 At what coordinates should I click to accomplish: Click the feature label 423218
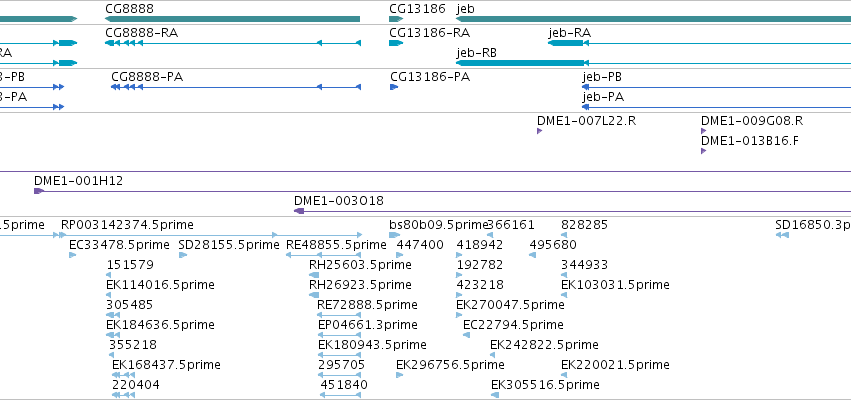pos(480,285)
